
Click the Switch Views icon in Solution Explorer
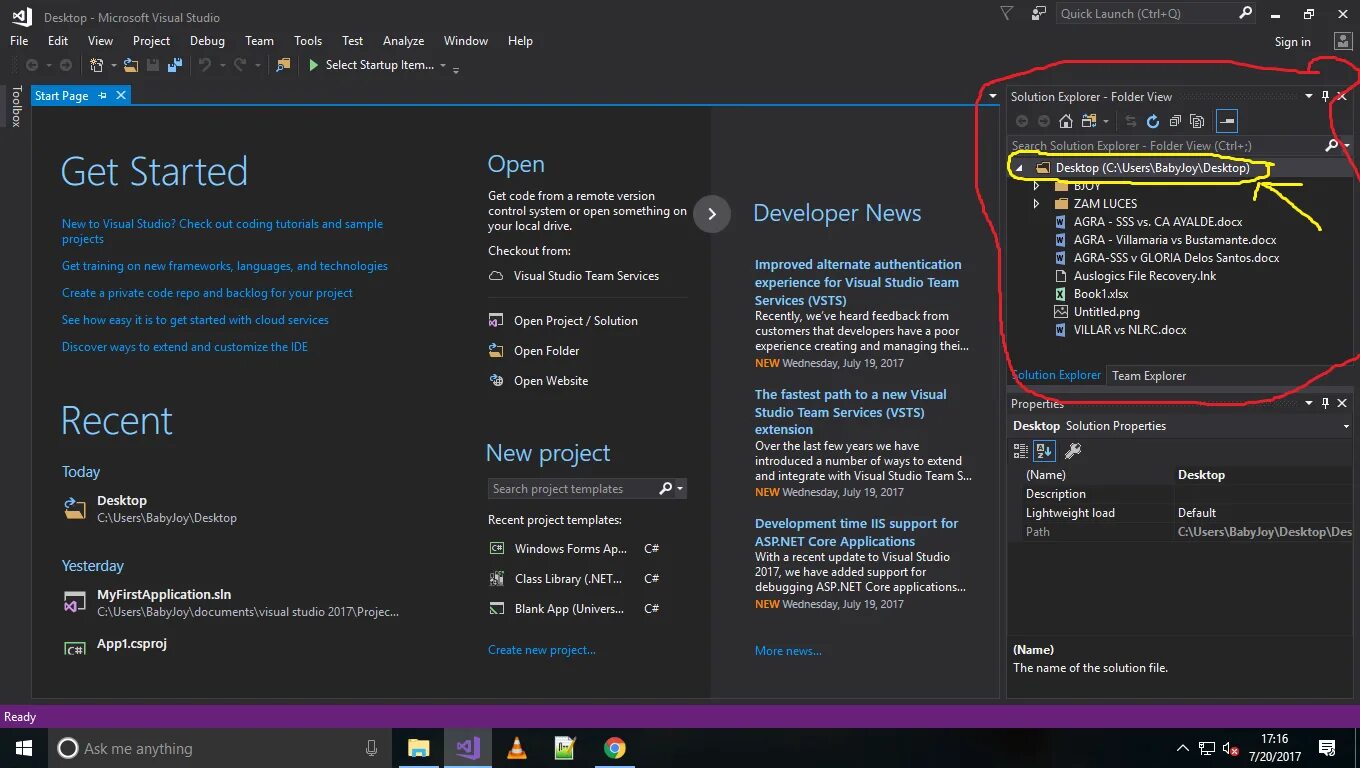[x=1087, y=121]
